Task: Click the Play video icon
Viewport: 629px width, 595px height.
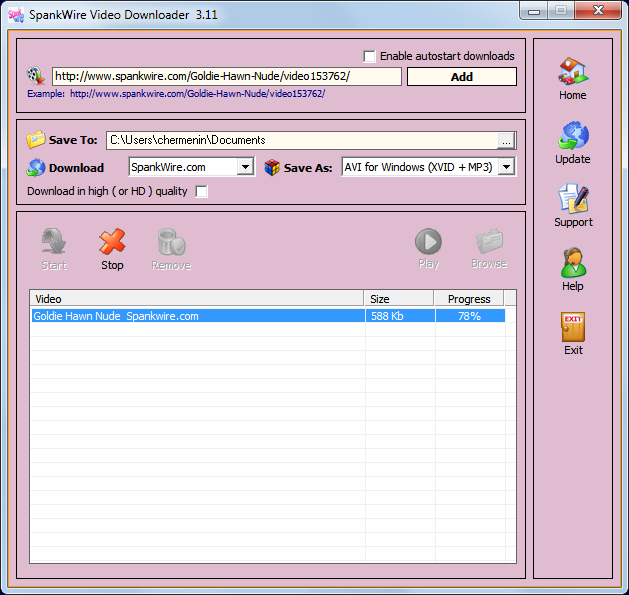Action: coord(428,241)
